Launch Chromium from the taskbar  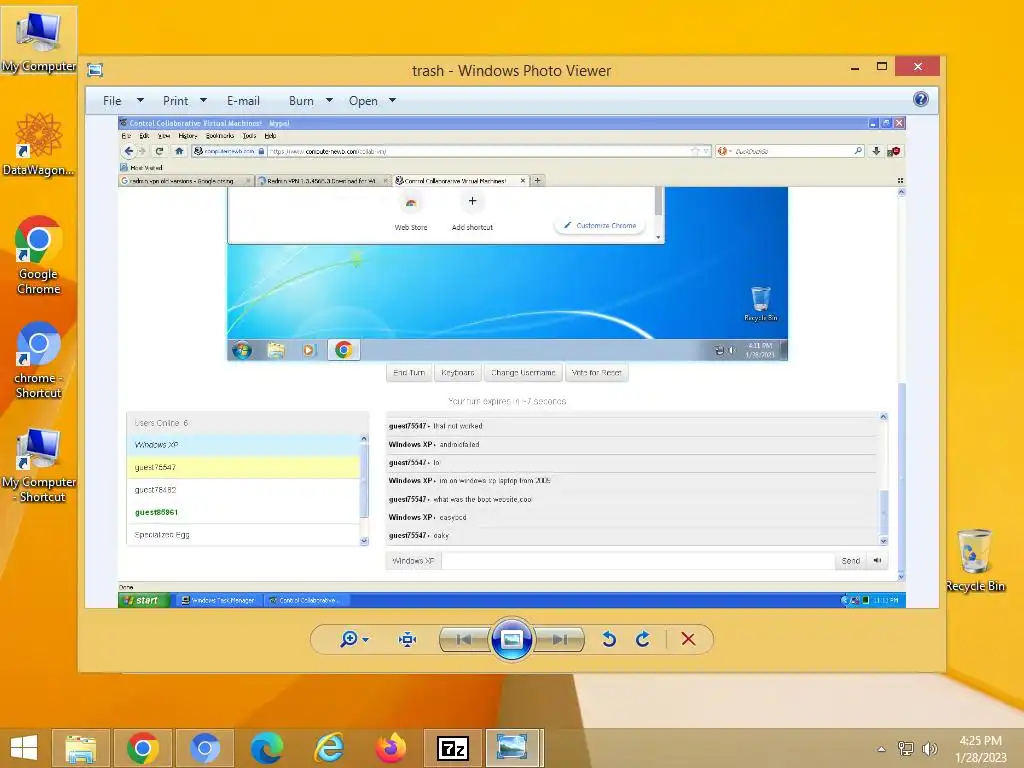pyautogui.click(x=205, y=748)
